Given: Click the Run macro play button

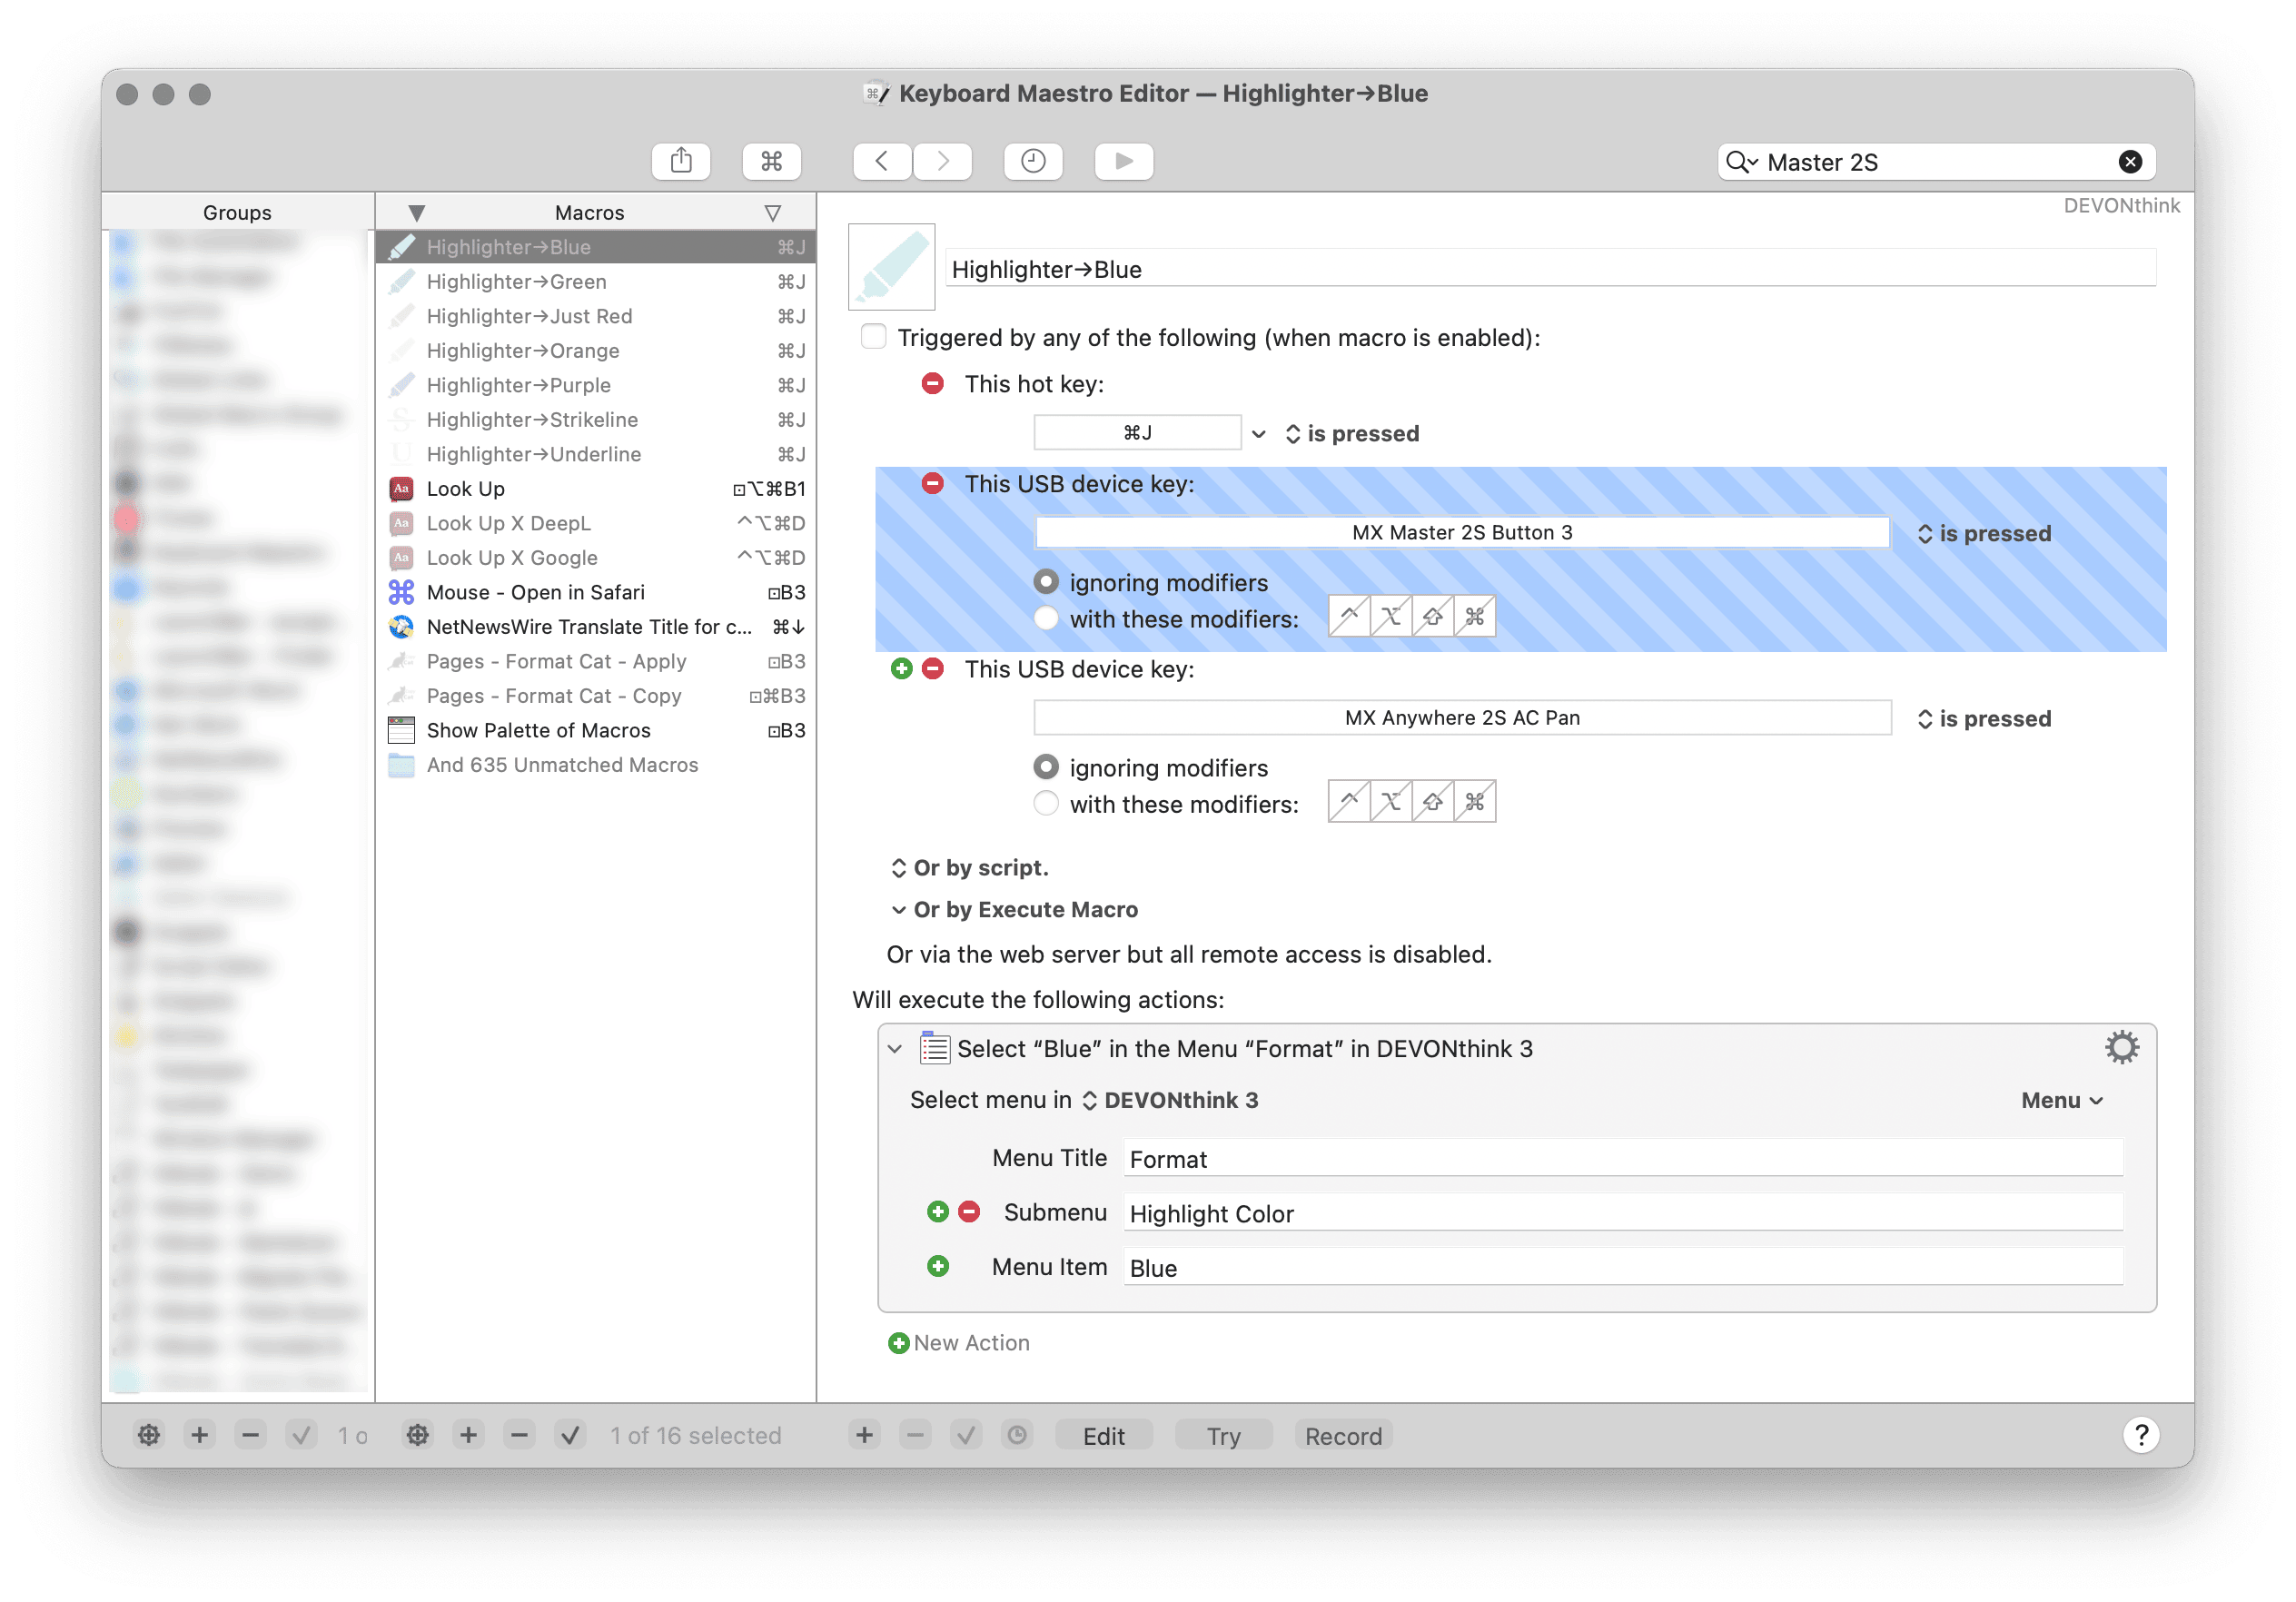Looking at the screenshot, I should (x=1124, y=161).
